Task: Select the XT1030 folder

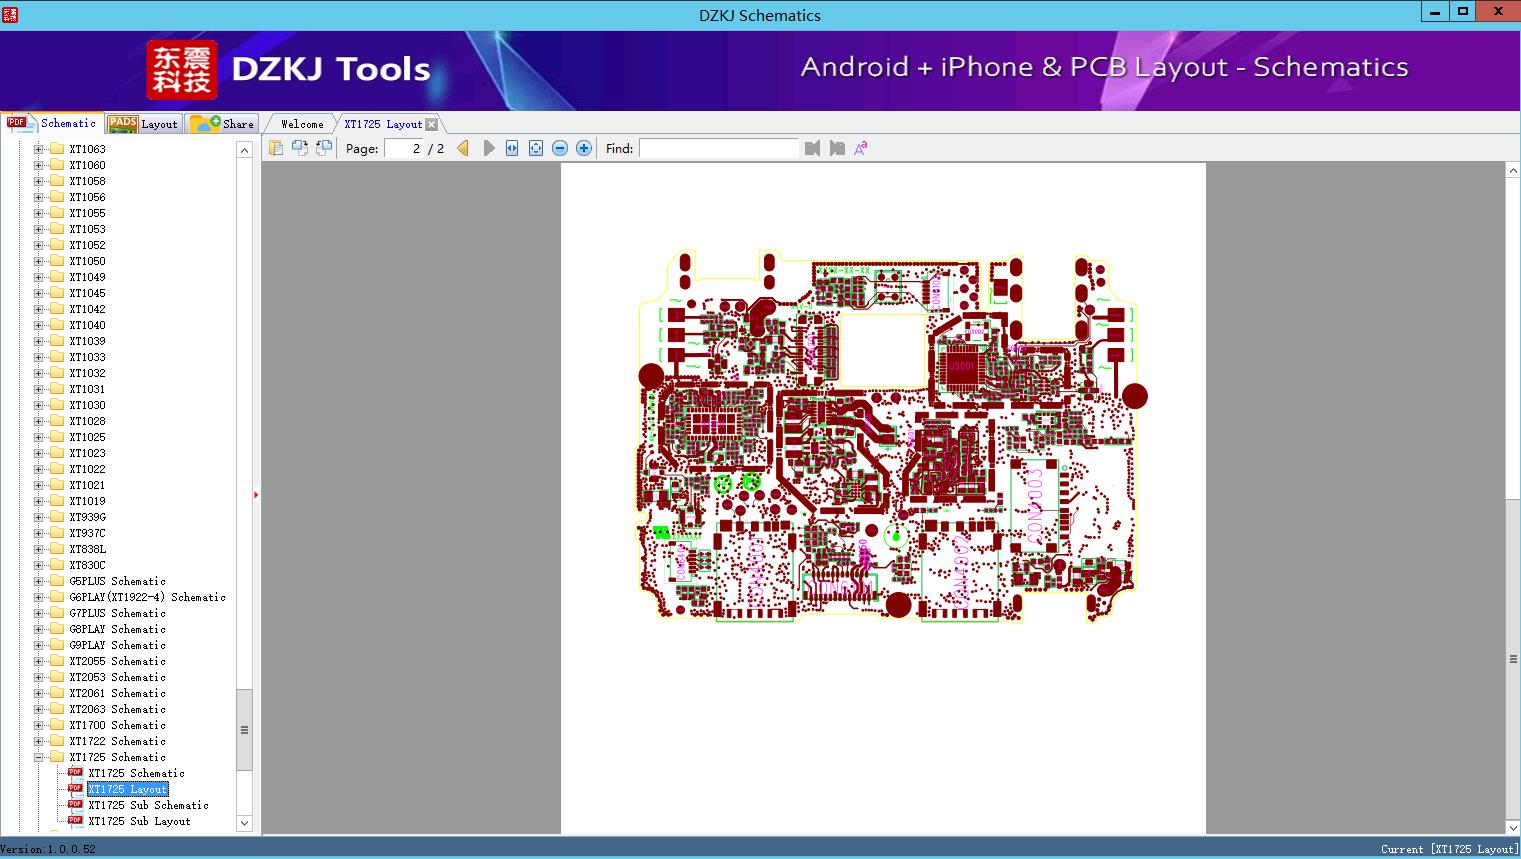Action: (x=87, y=405)
